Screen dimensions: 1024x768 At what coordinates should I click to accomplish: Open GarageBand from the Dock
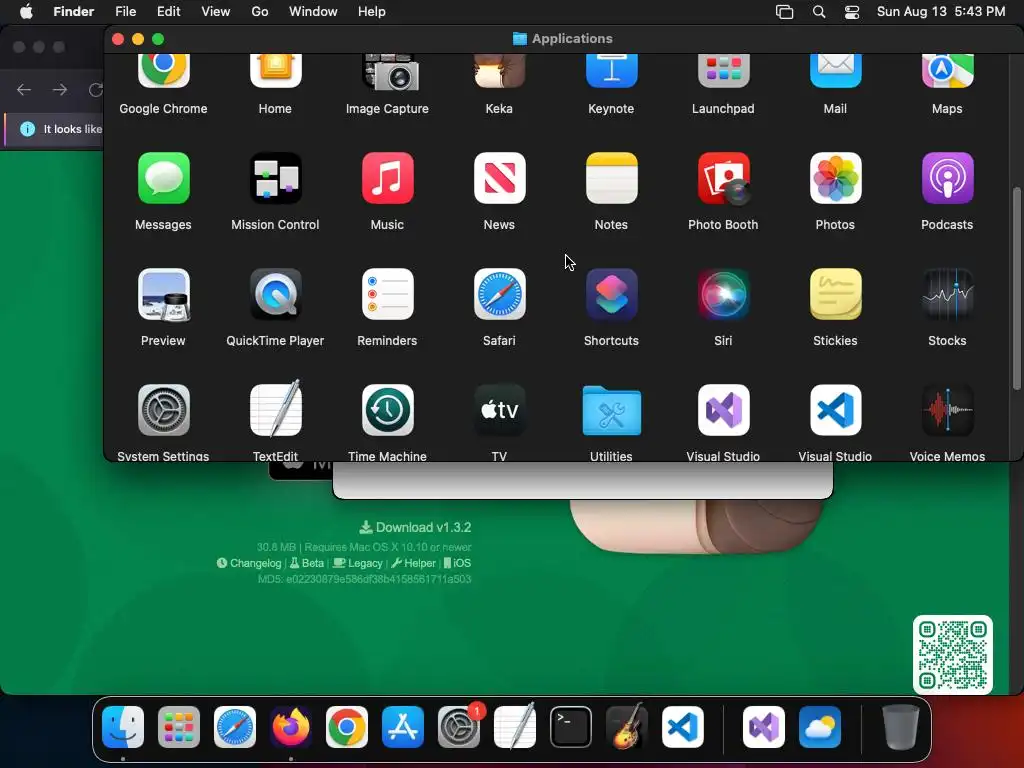pyautogui.click(x=627, y=726)
